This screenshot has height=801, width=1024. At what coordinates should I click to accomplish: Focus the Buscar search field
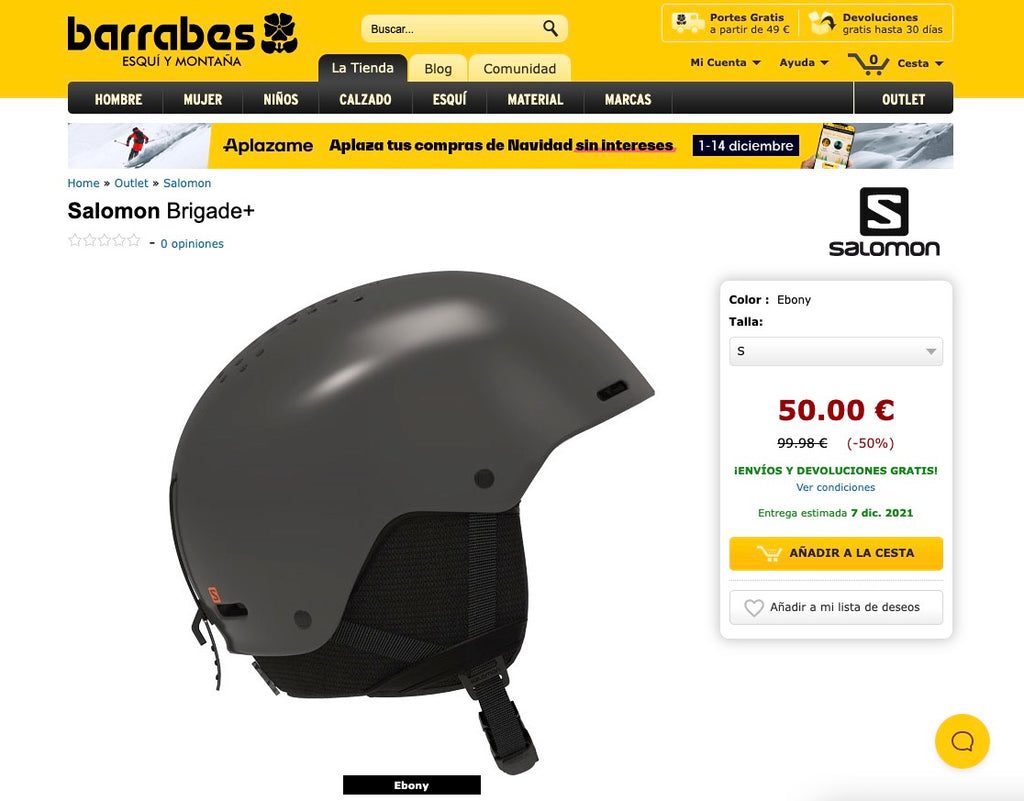pos(454,29)
